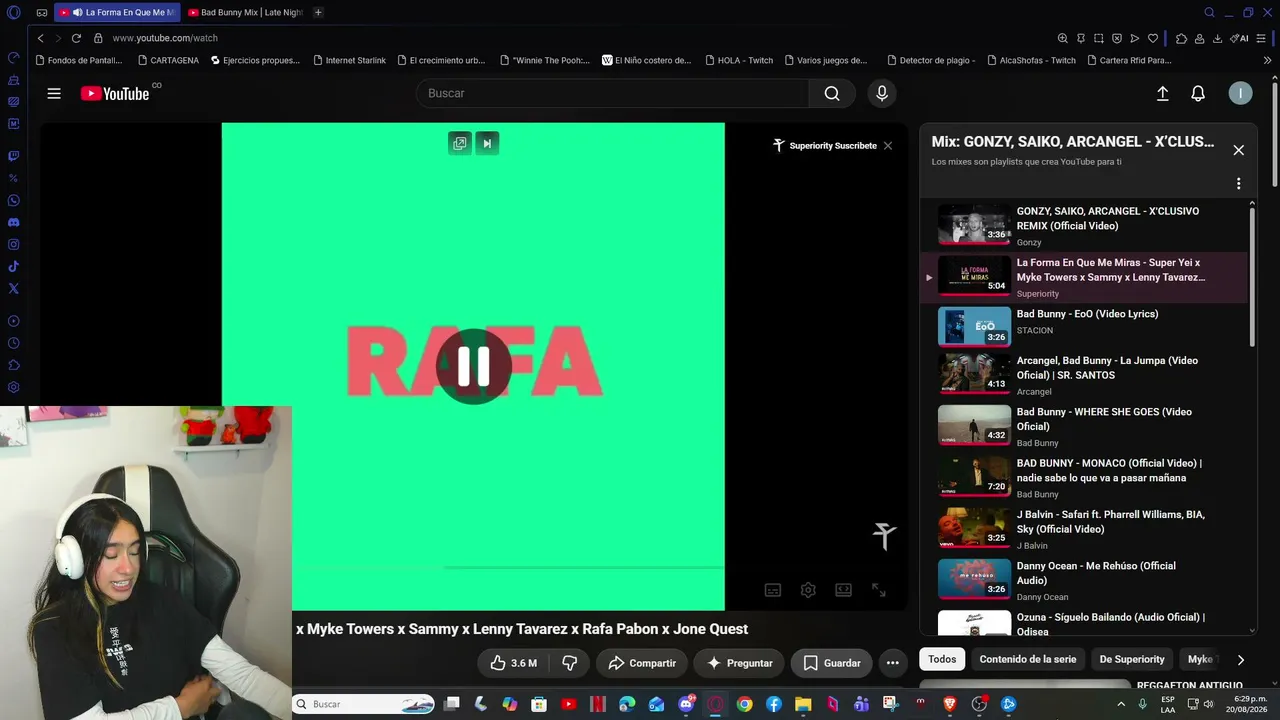
Task: Open browsing history clock in the sidebar
Action: 14,343
